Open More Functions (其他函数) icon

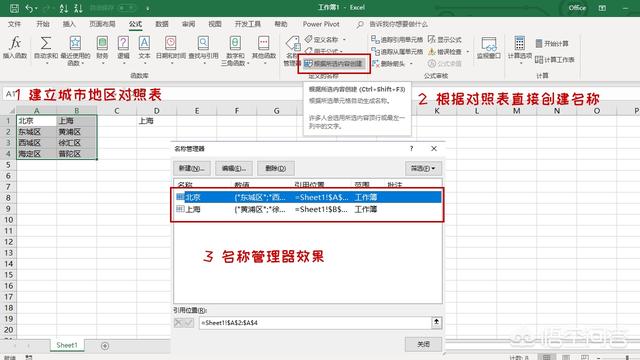[x=264, y=43]
